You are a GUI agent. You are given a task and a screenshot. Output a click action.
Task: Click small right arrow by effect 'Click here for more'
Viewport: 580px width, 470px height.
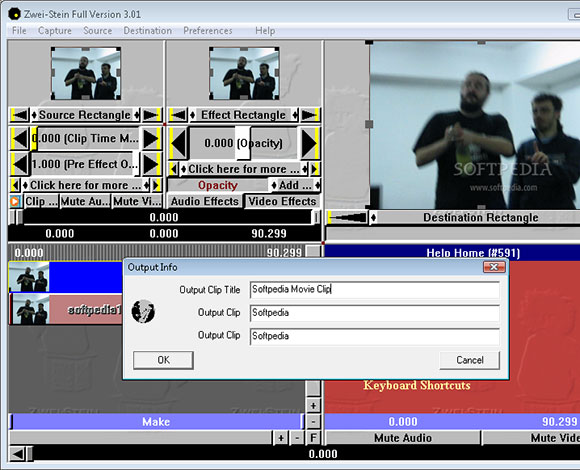(x=314, y=169)
